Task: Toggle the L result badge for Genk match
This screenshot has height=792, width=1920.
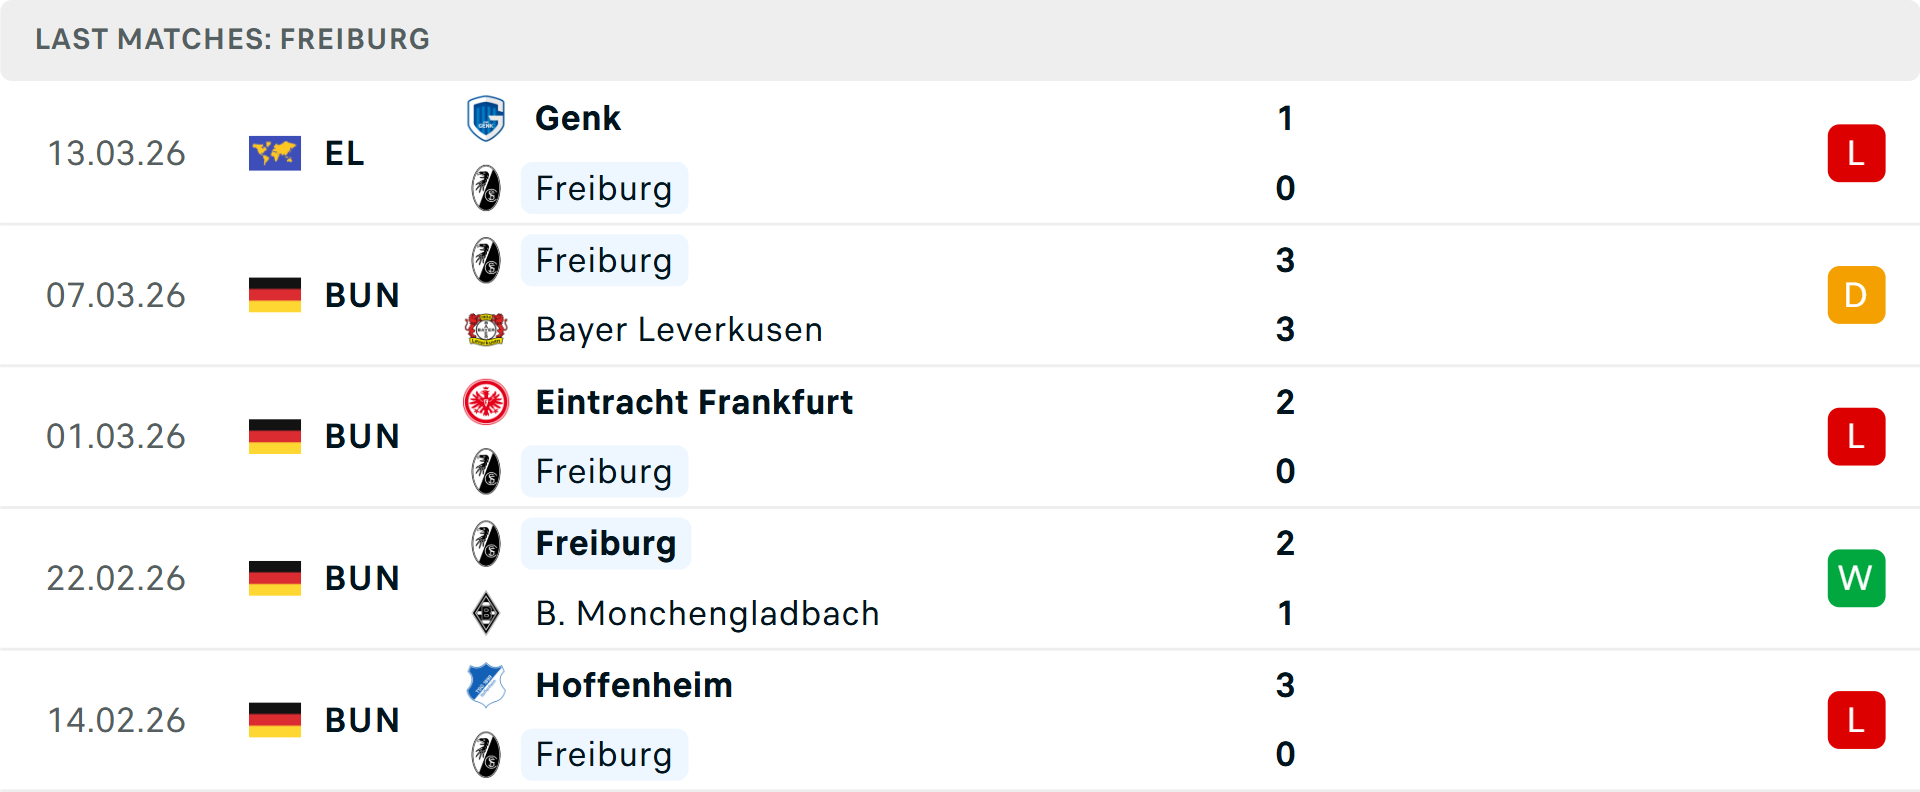Action: pos(1856,152)
